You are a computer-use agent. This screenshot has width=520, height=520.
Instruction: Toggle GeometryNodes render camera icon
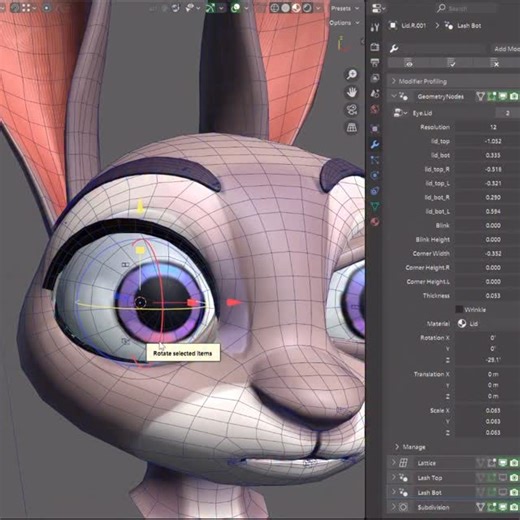514,97
